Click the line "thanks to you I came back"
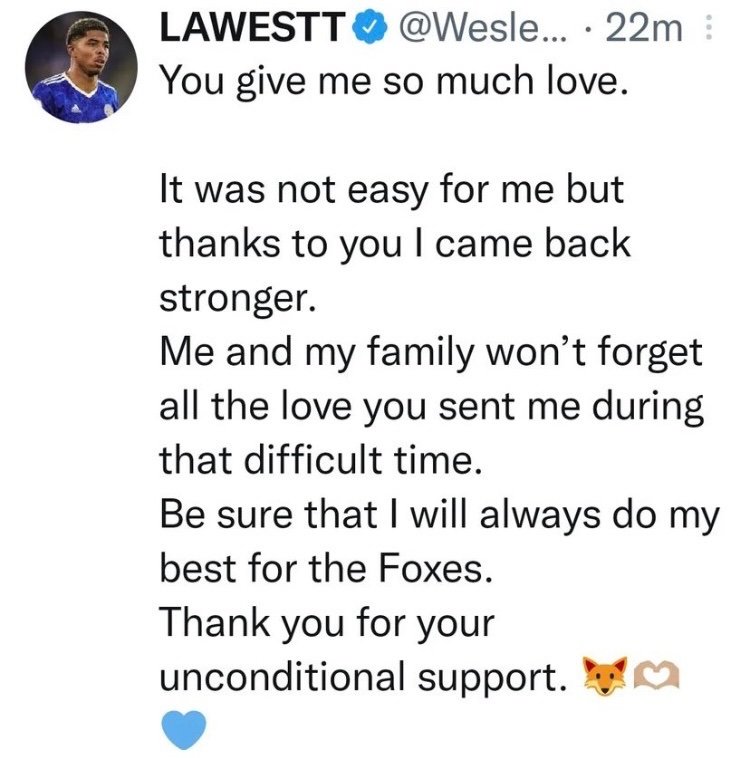The width and height of the screenshot is (750, 758). (395, 244)
